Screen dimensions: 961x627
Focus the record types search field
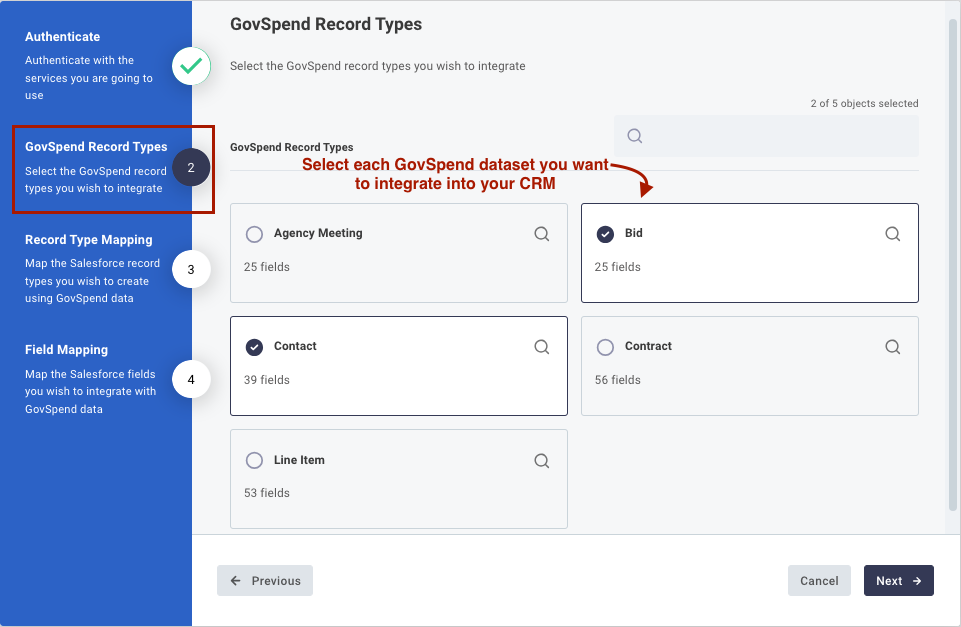[x=766, y=136]
